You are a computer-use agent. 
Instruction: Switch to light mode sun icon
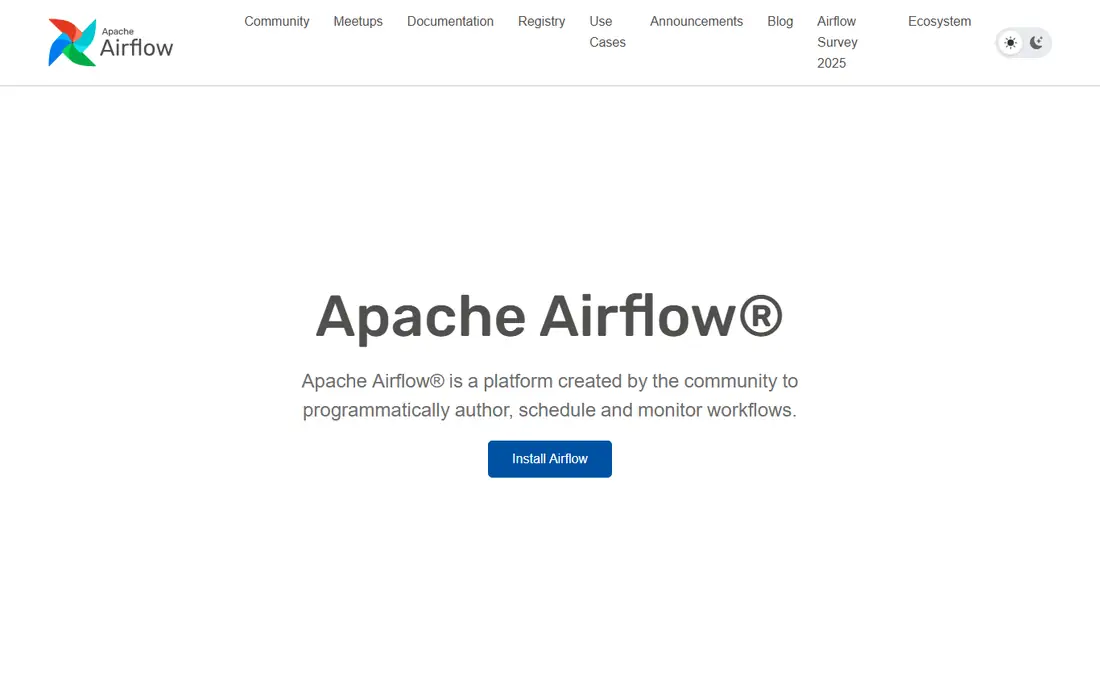1010,43
